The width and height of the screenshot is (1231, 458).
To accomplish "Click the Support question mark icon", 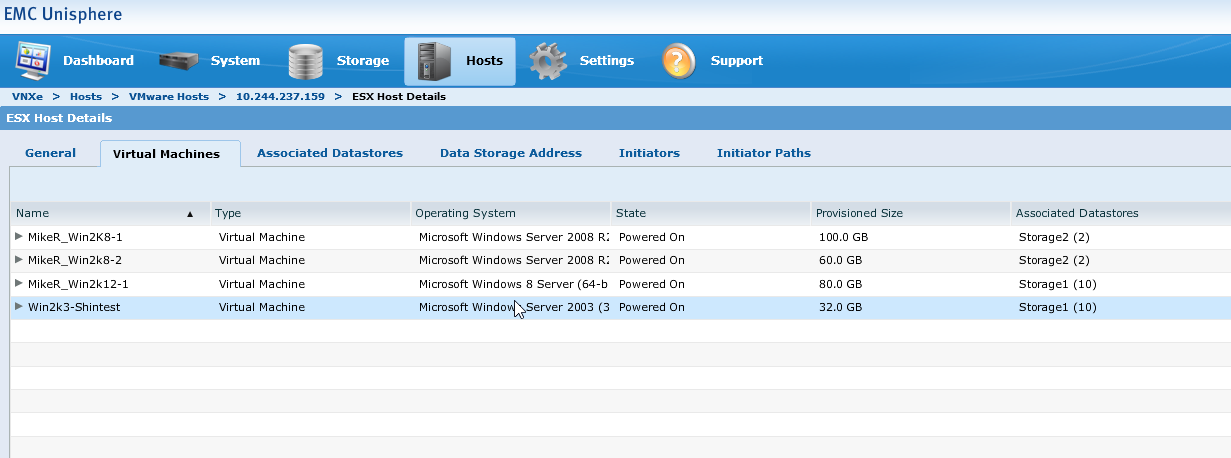I will coord(679,61).
